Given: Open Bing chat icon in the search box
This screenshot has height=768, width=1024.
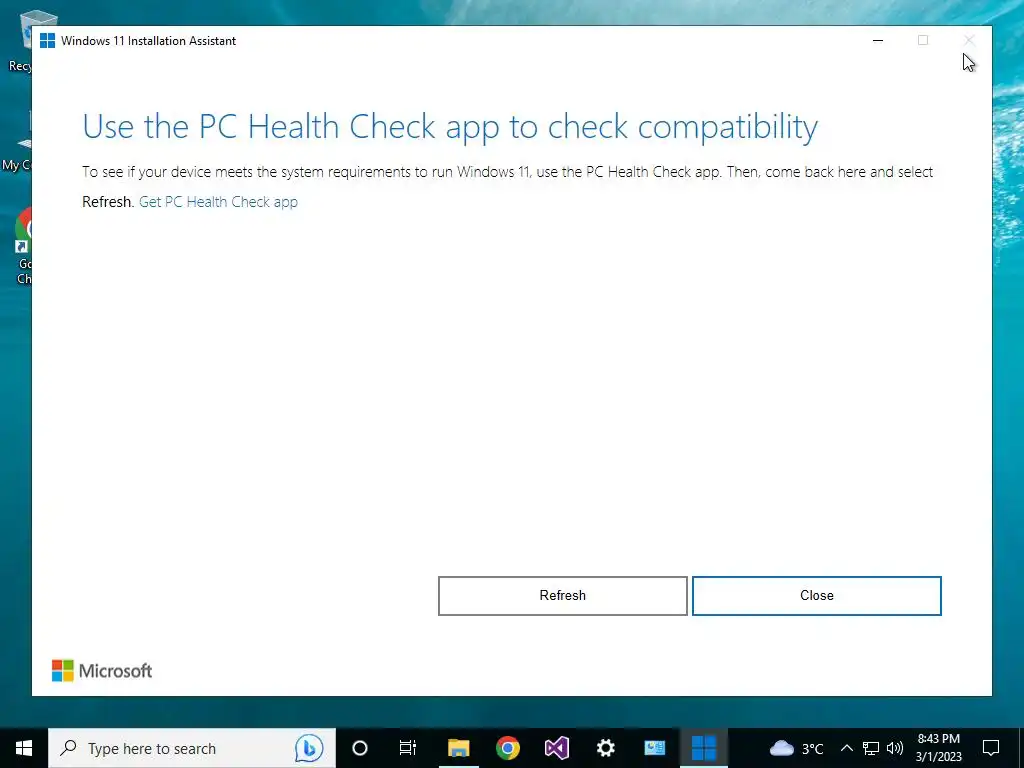Looking at the screenshot, I should coord(309,748).
